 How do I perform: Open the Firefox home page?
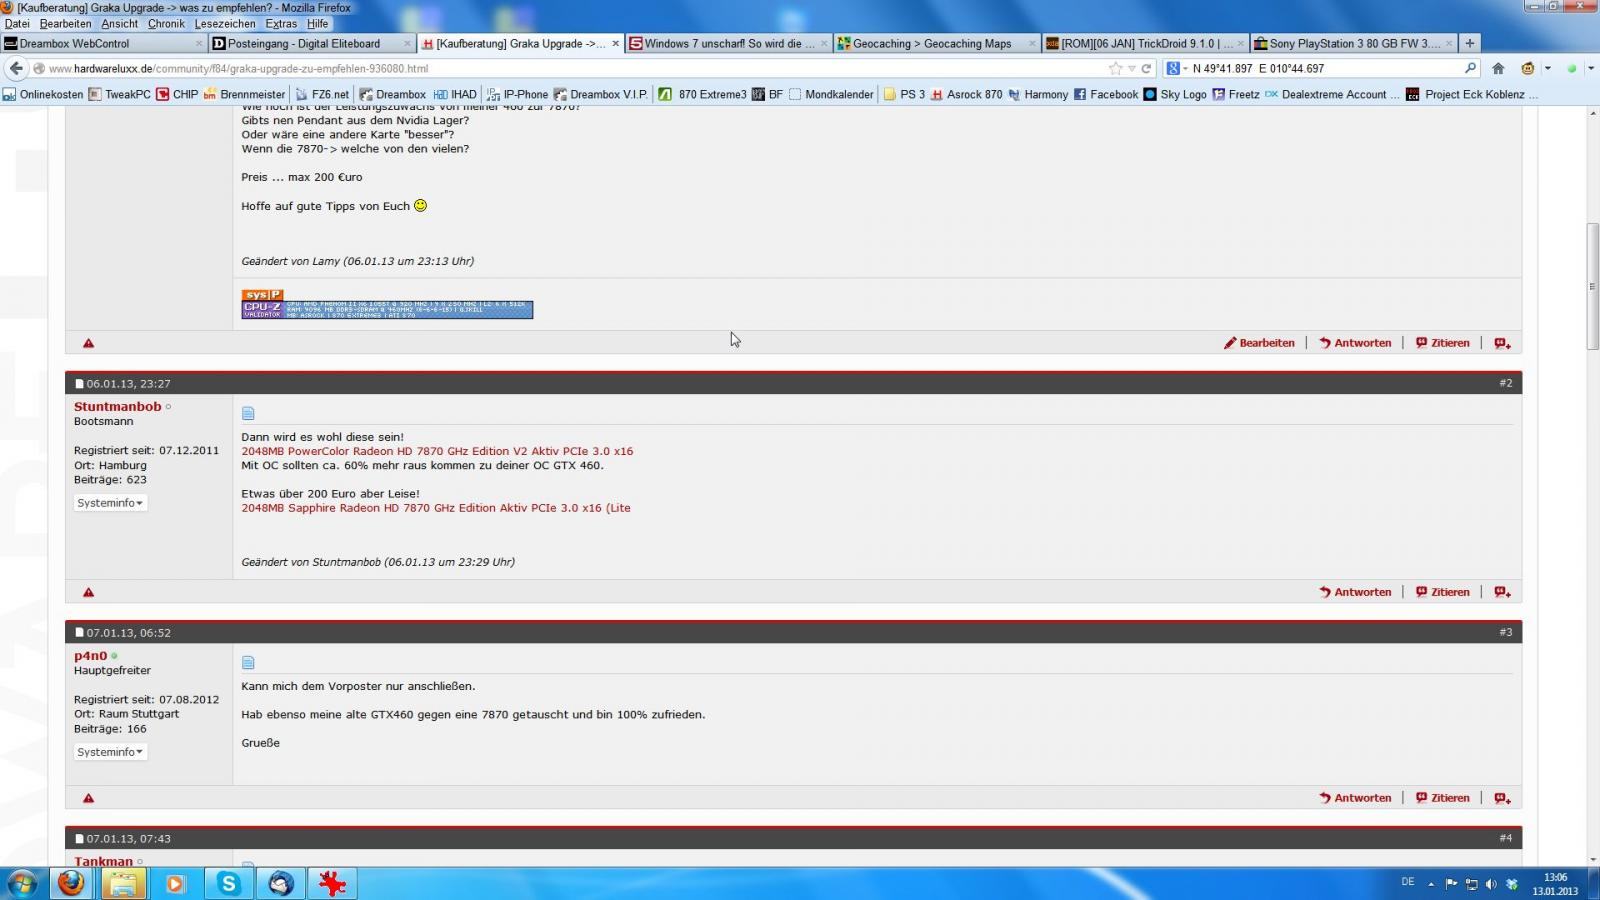coord(1498,68)
